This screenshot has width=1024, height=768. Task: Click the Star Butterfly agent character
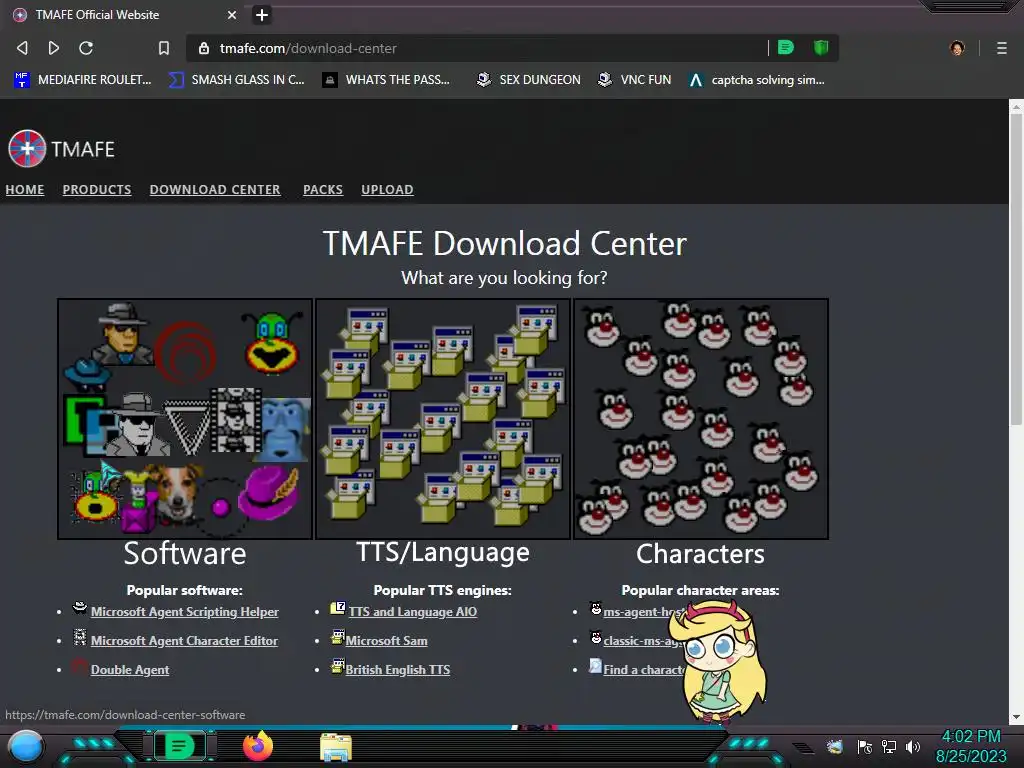pos(718,661)
